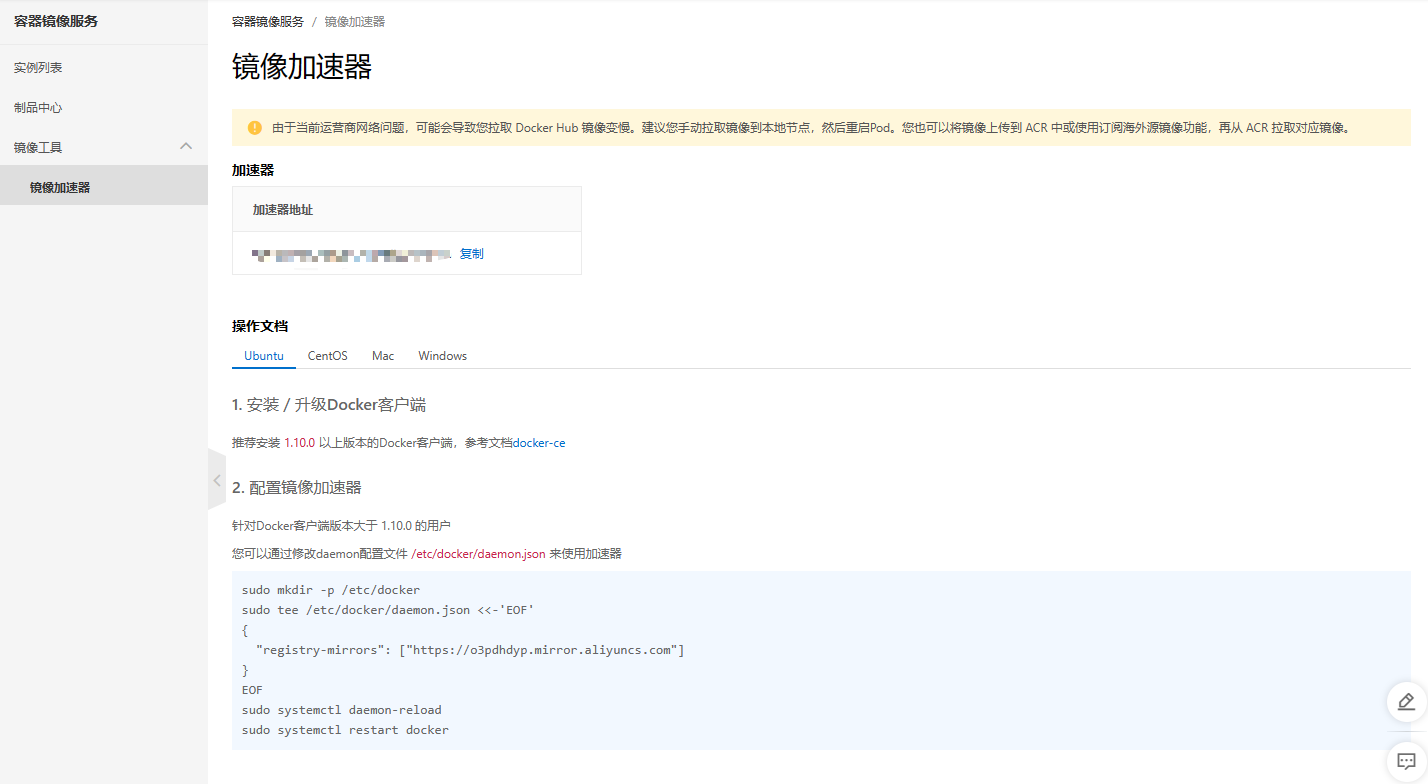Click 镜像加速器 in the breadcrumb
Screen dimensions: 1428x784
354,21
